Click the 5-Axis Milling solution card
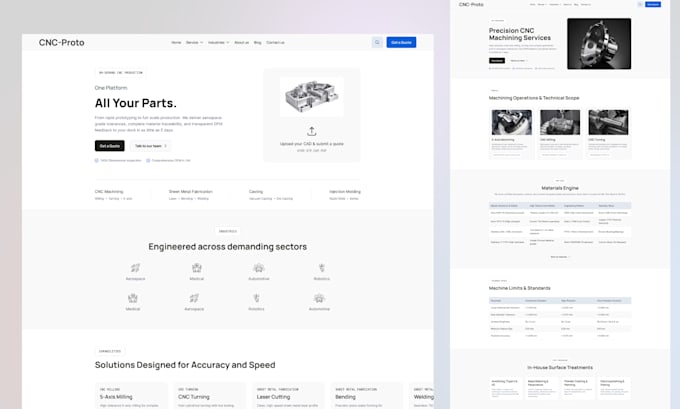Screen dimensions: 680x409 (131, 396)
